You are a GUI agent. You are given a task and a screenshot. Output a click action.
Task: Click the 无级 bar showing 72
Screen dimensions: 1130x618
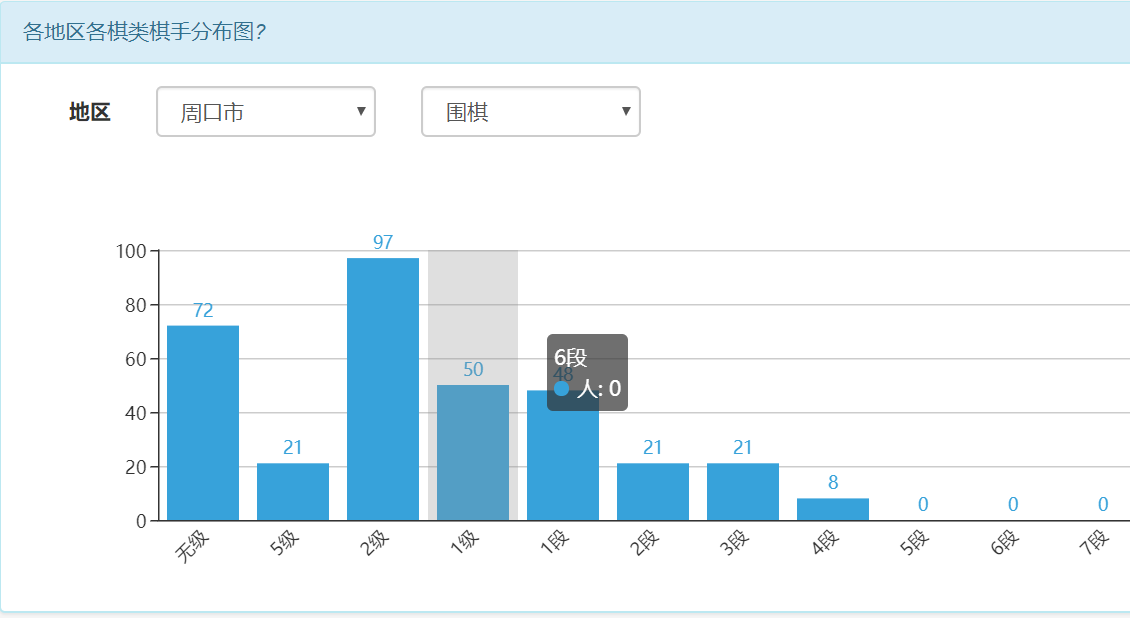pos(203,423)
